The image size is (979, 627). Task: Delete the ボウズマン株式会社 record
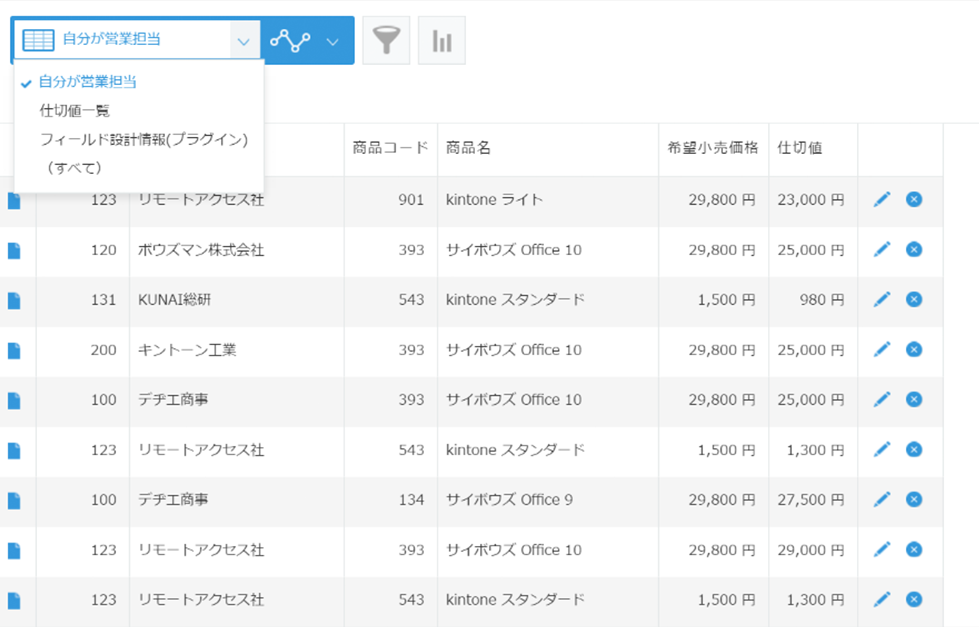914,249
